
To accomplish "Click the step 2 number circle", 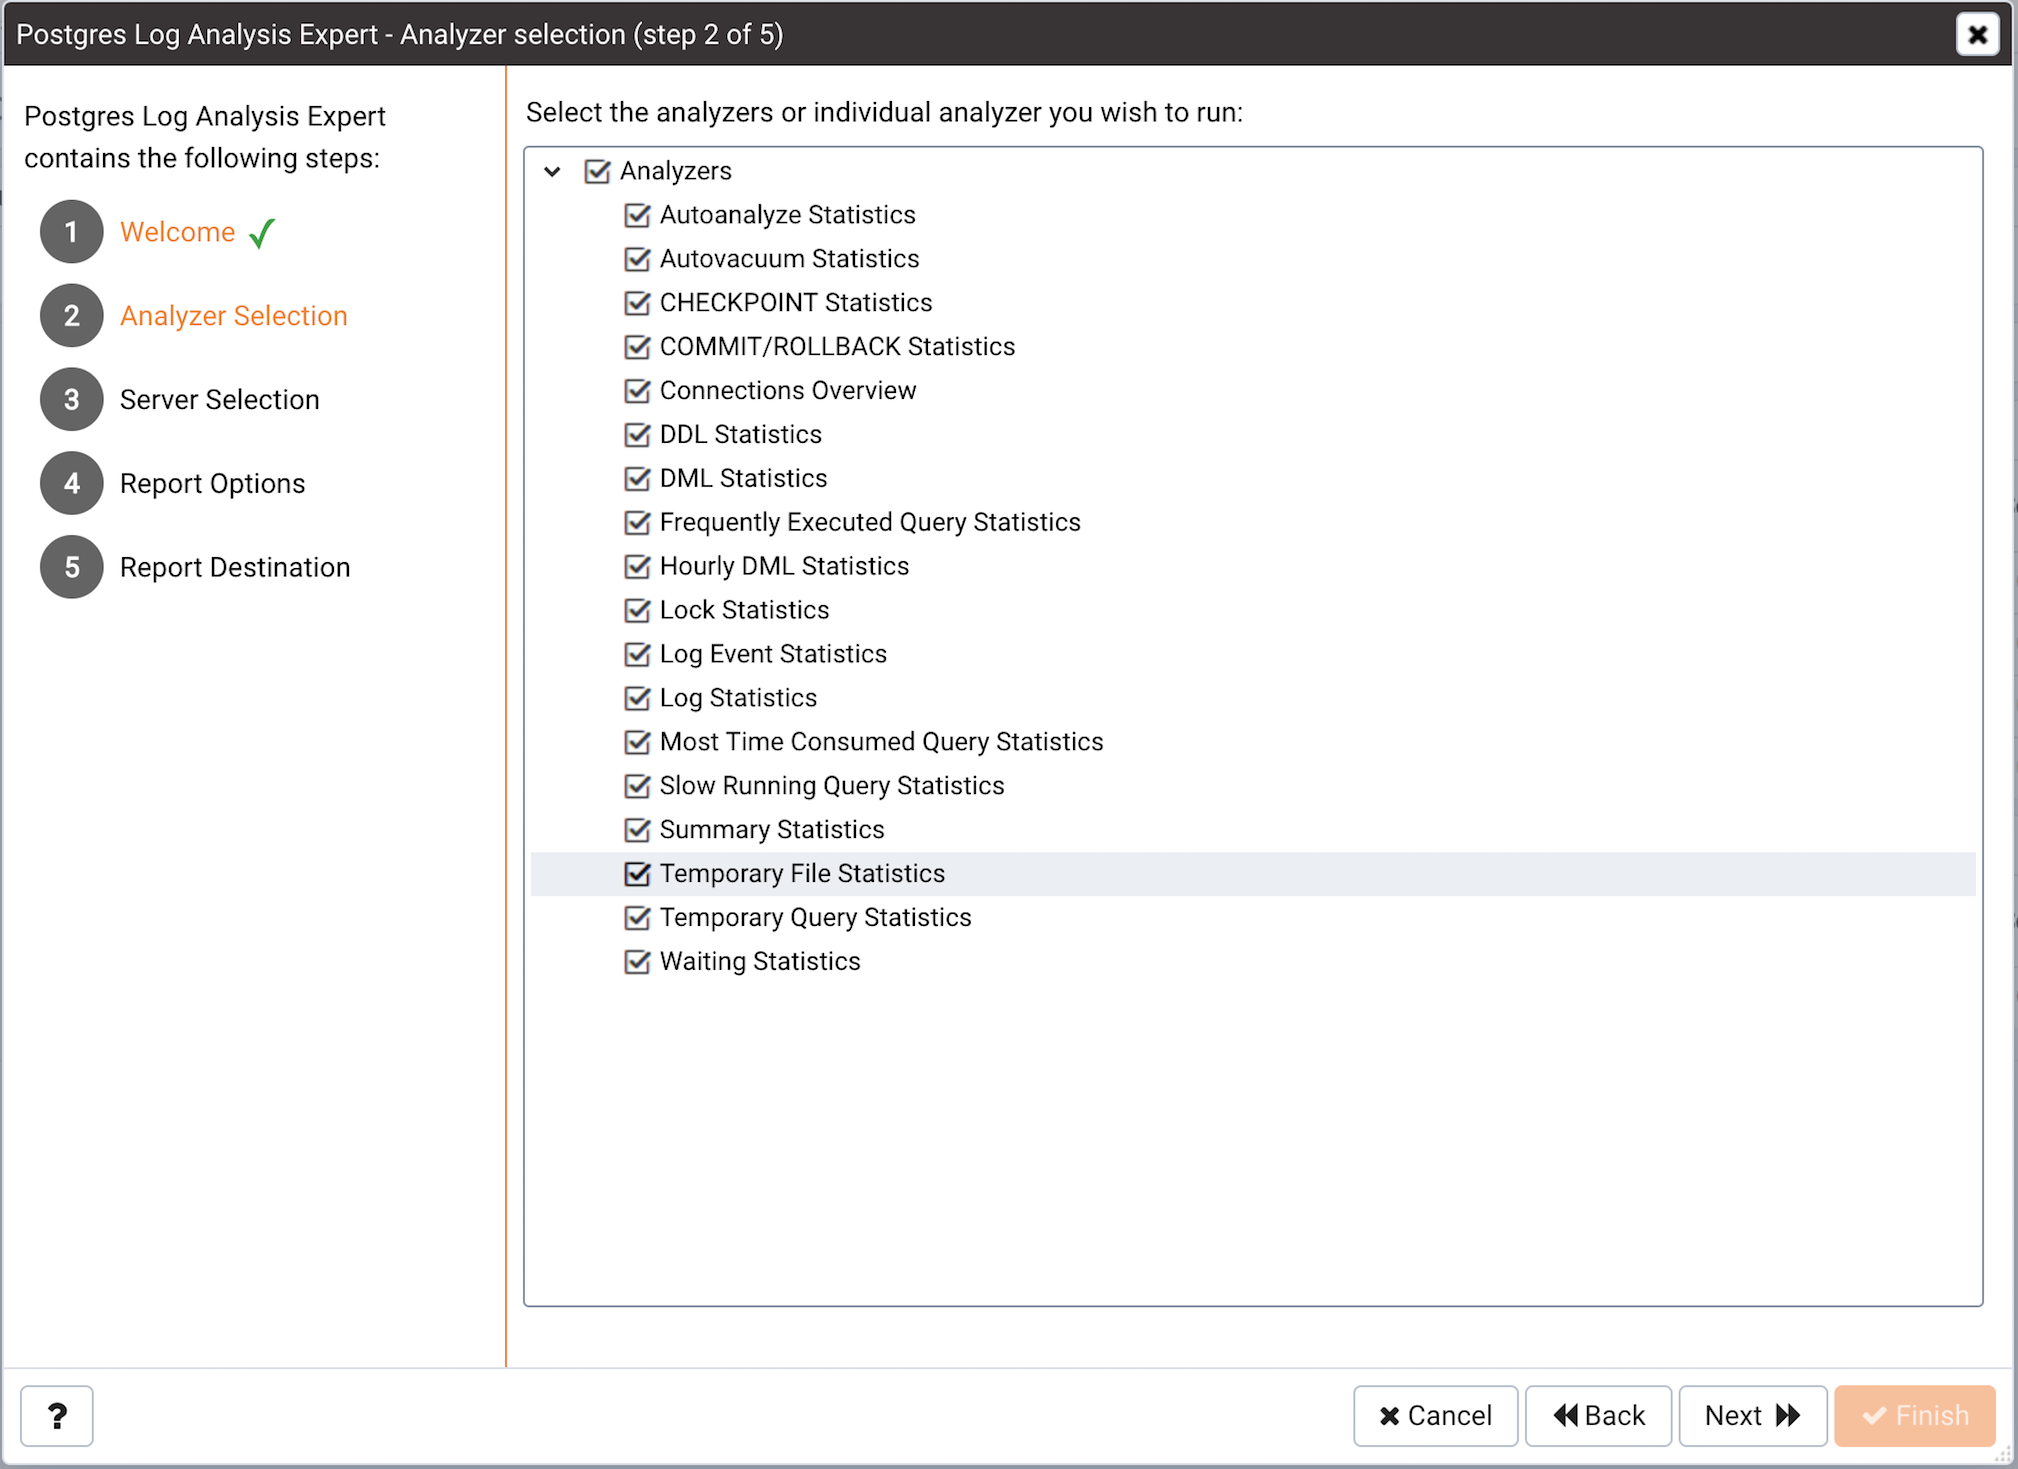I will pyautogui.click(x=72, y=316).
